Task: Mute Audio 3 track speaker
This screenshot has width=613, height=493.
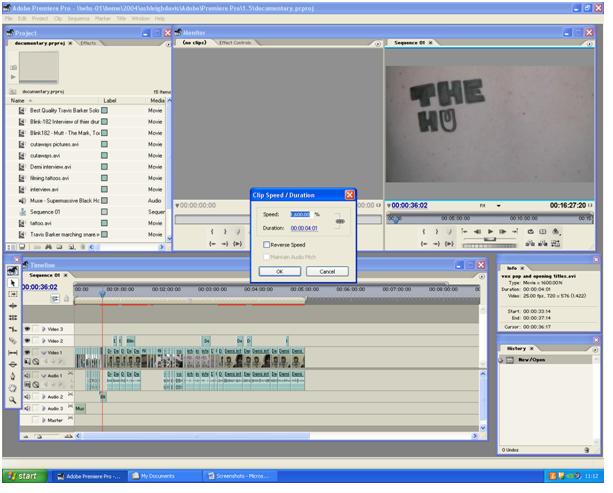Action: point(27,408)
